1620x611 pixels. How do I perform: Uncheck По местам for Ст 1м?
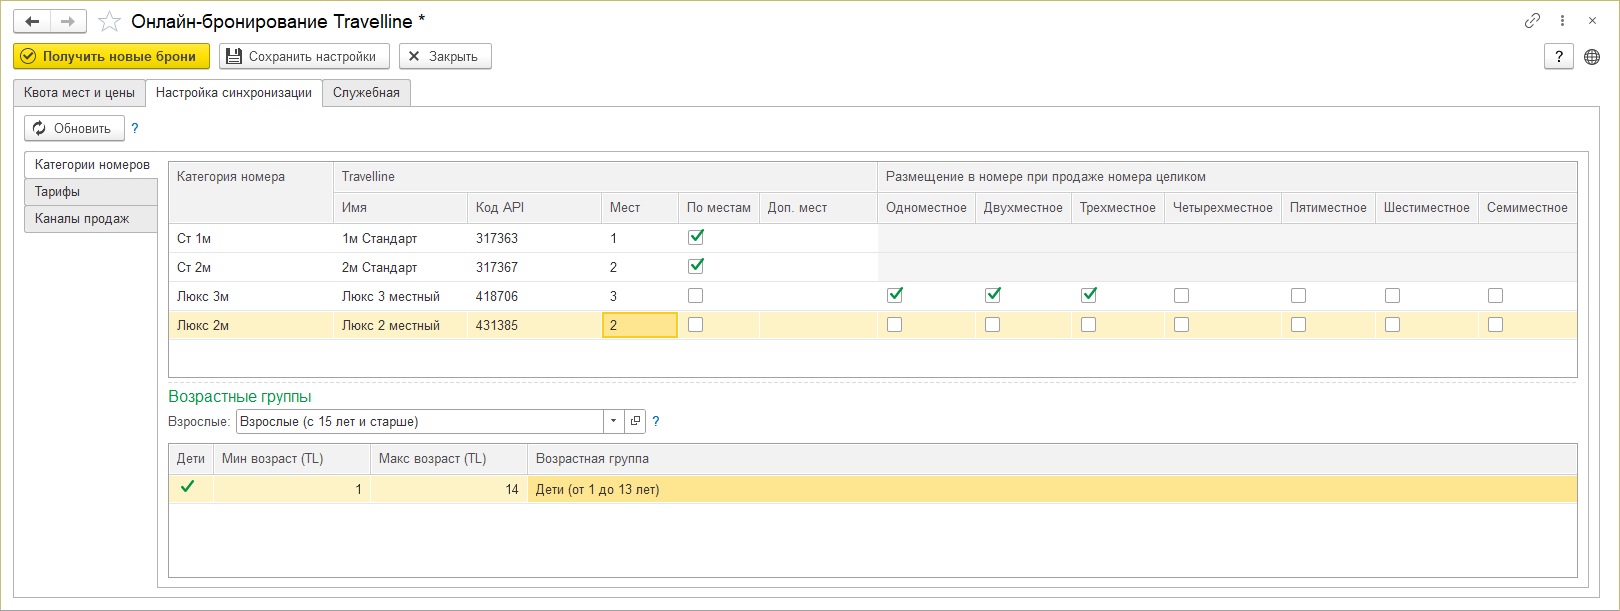tap(696, 237)
